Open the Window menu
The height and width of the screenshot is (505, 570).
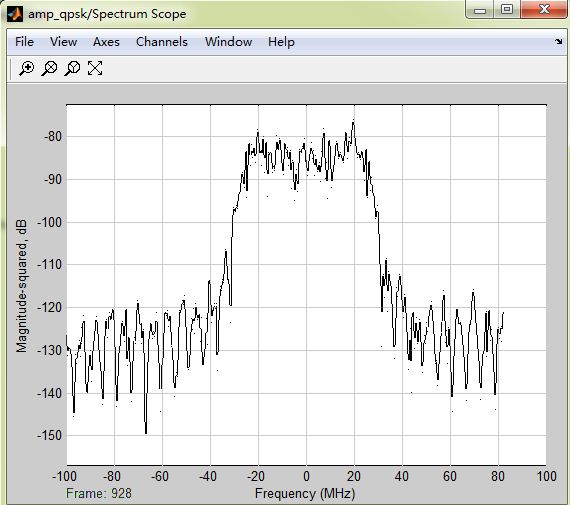coord(228,41)
